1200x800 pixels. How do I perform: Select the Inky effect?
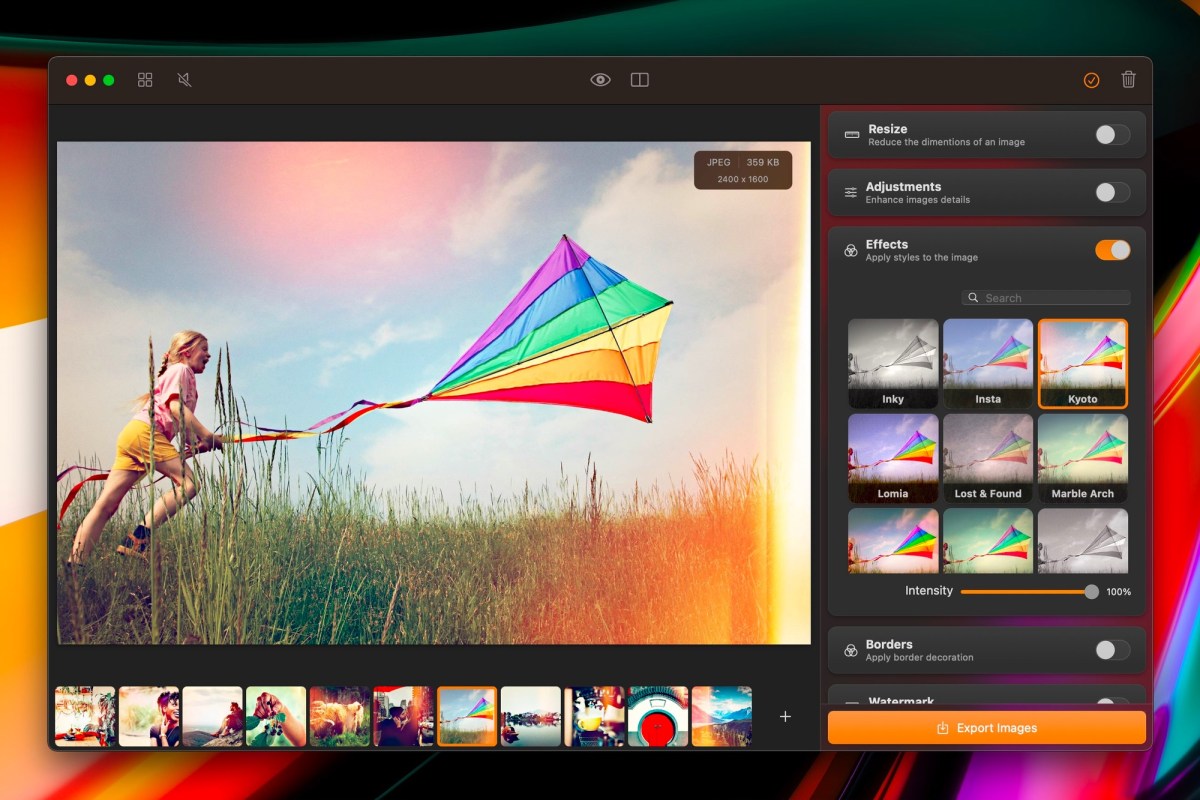(893, 364)
